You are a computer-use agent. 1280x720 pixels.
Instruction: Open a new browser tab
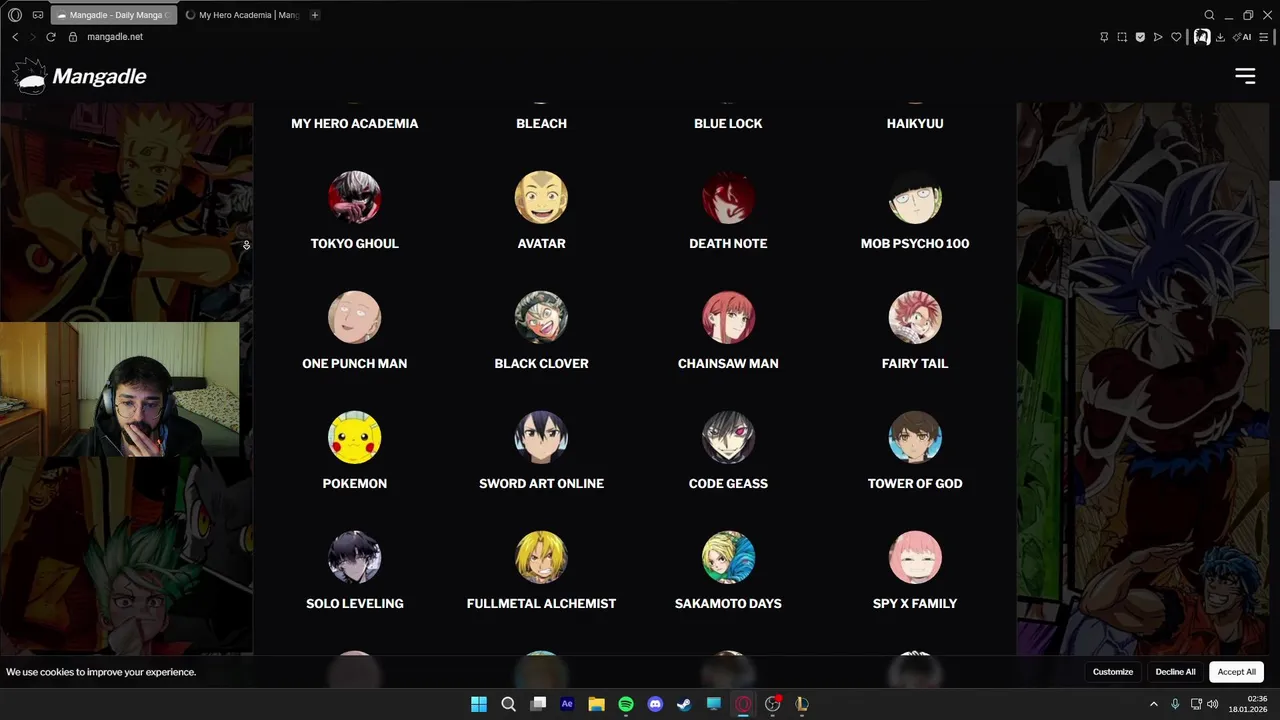pos(315,15)
